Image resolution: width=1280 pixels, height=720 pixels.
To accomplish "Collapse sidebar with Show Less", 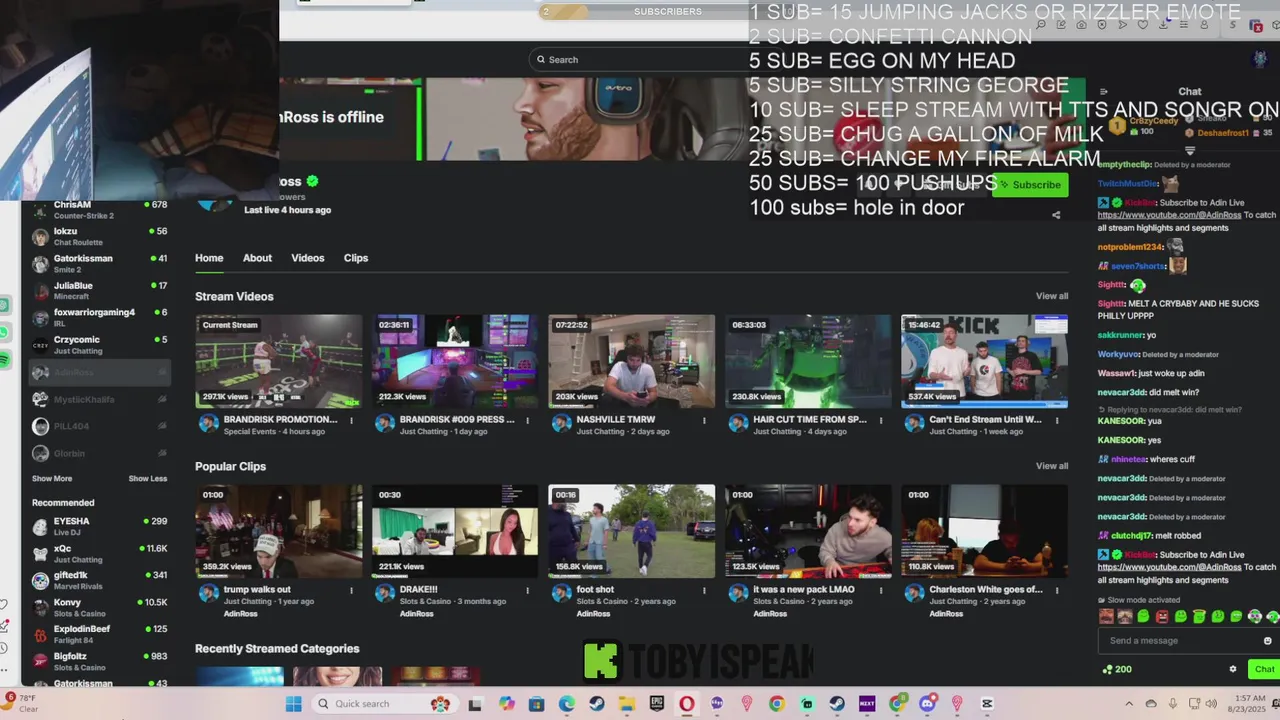I will 148,479.
